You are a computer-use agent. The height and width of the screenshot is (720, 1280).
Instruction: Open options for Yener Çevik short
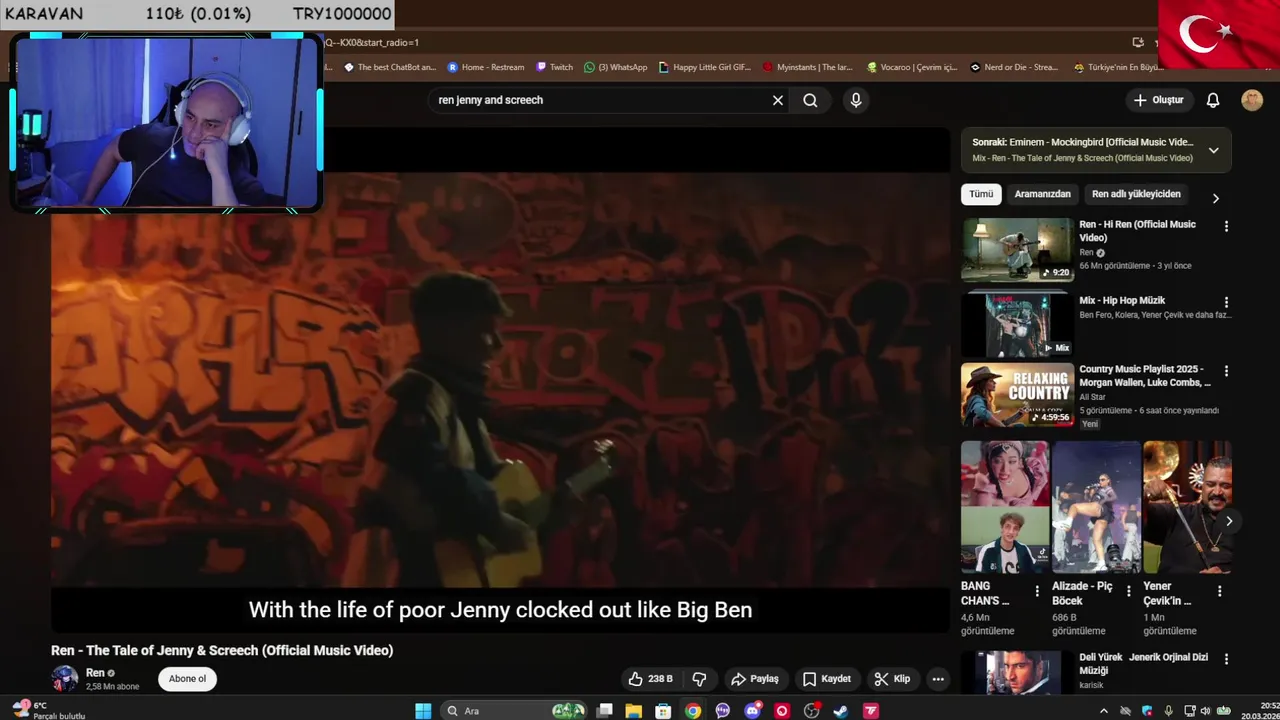1219,591
